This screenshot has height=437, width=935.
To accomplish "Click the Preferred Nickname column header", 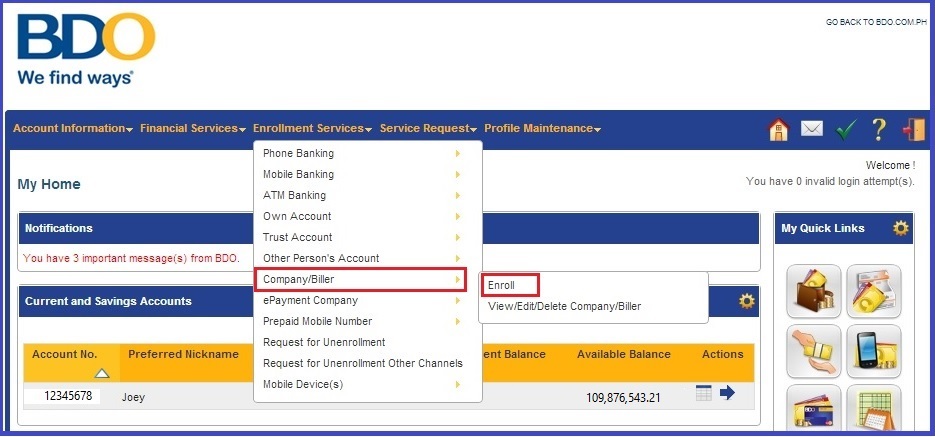I will (183, 354).
